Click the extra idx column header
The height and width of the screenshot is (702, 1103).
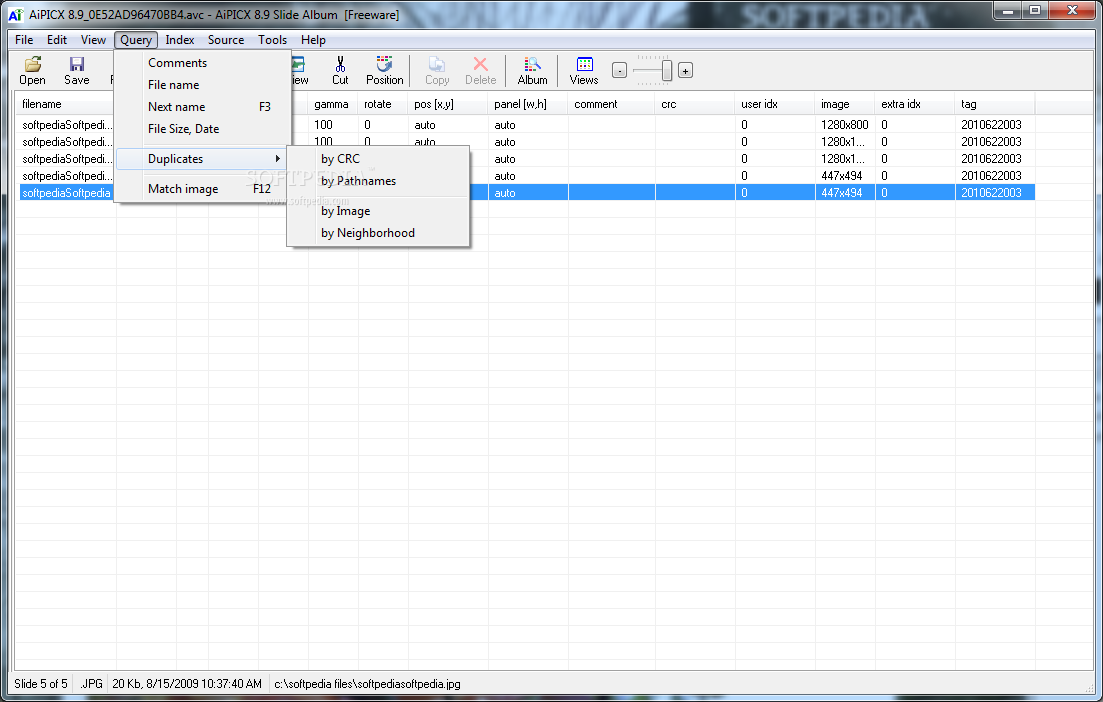coord(915,104)
